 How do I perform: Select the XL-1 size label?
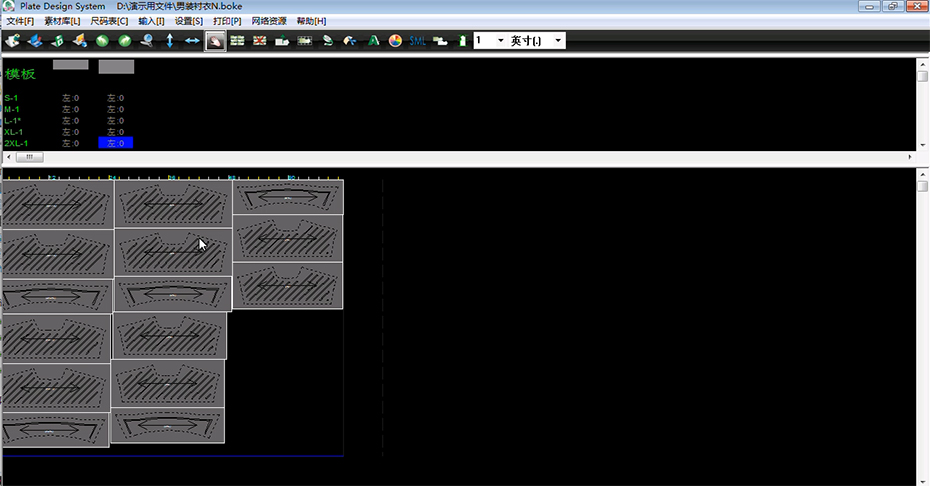[13, 132]
